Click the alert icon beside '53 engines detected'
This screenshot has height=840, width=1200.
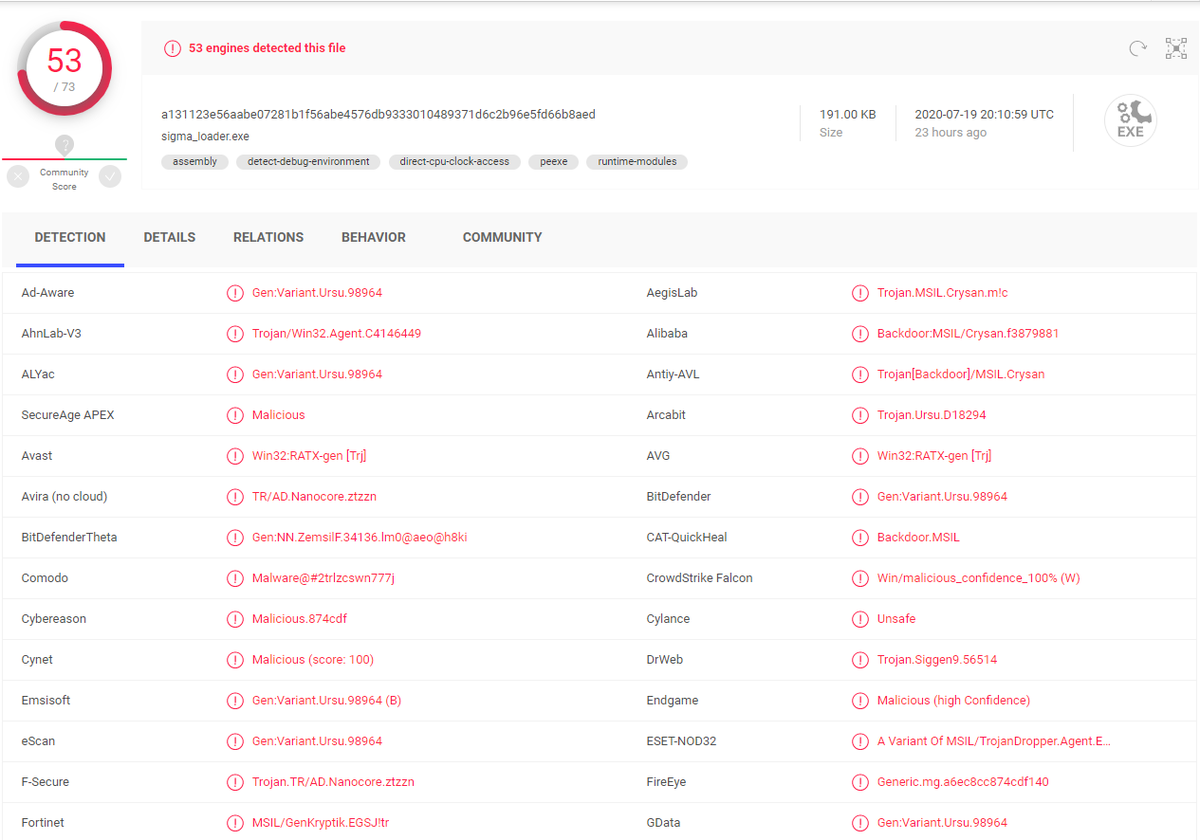pos(173,48)
